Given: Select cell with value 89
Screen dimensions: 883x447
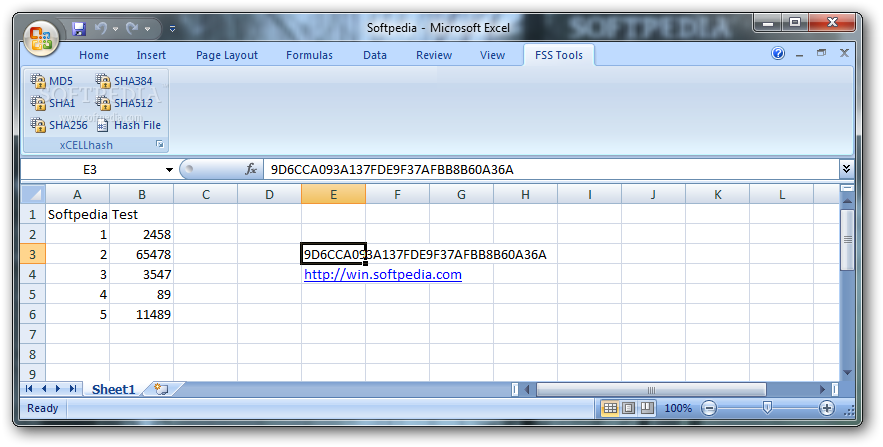Looking at the screenshot, I should pos(141,294).
